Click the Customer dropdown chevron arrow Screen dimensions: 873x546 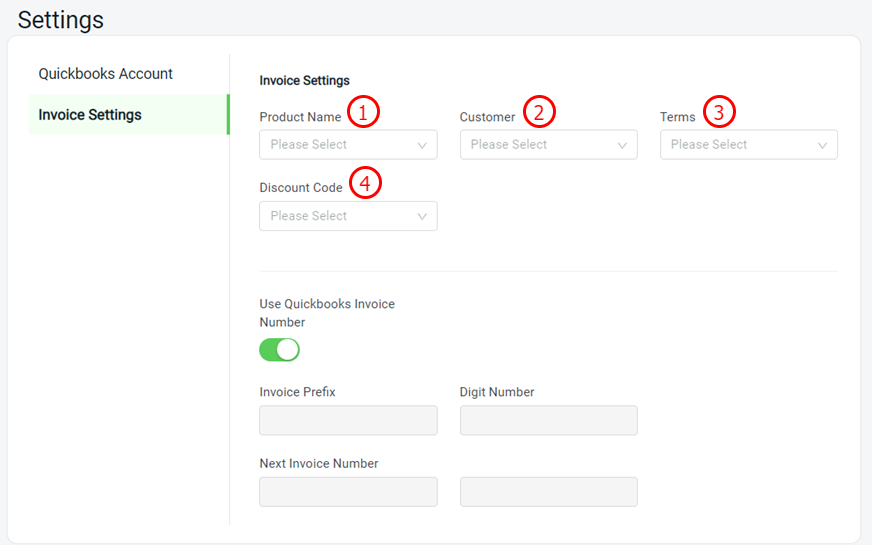coord(622,145)
